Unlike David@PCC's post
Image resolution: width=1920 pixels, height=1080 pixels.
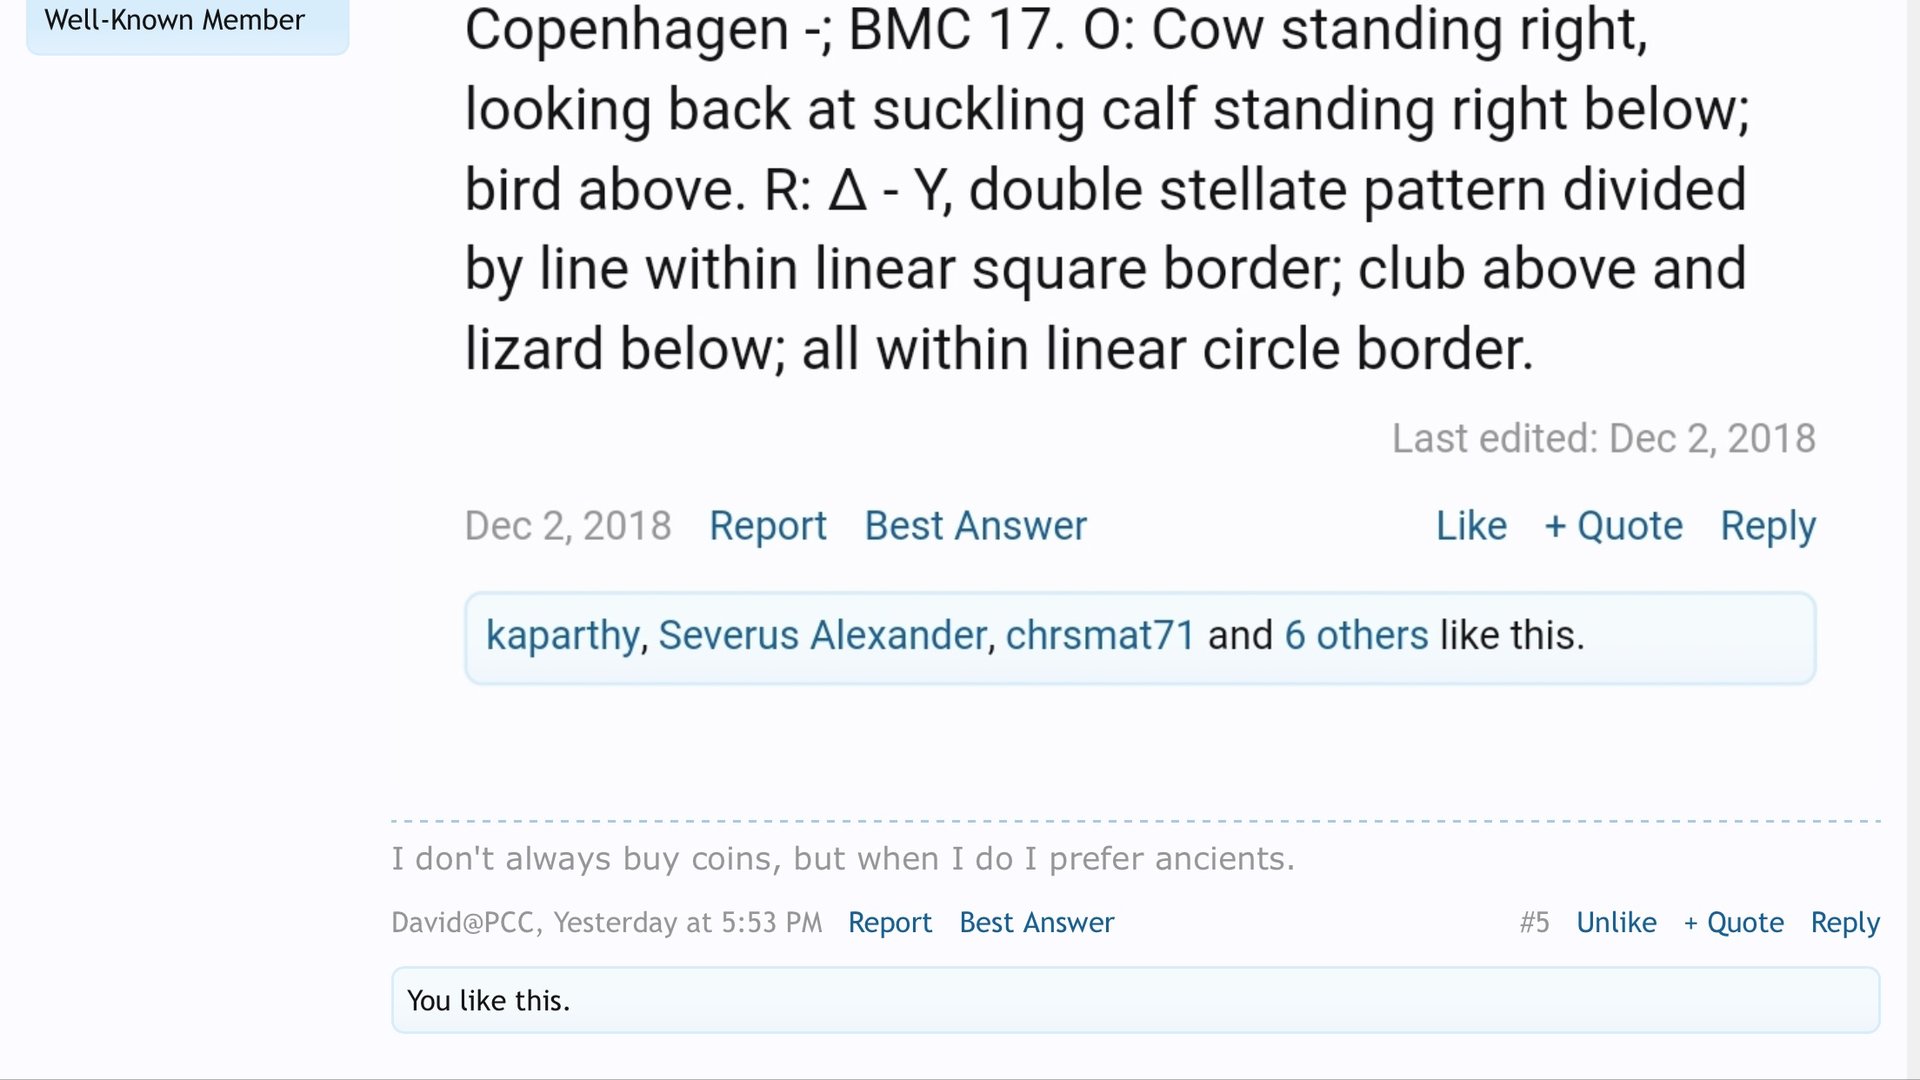pos(1616,922)
